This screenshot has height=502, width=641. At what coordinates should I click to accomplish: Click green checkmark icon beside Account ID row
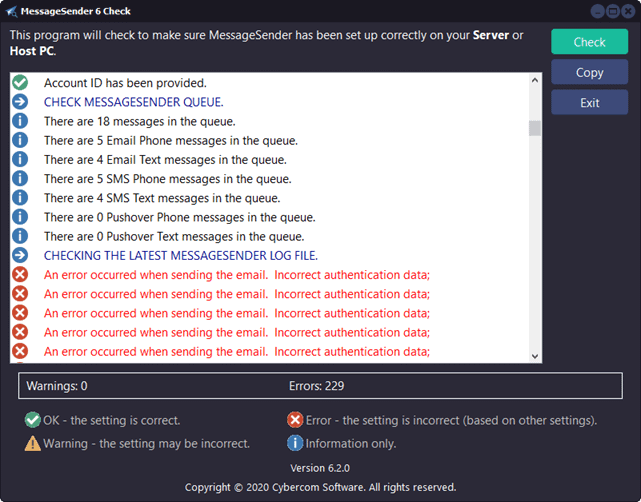20,83
